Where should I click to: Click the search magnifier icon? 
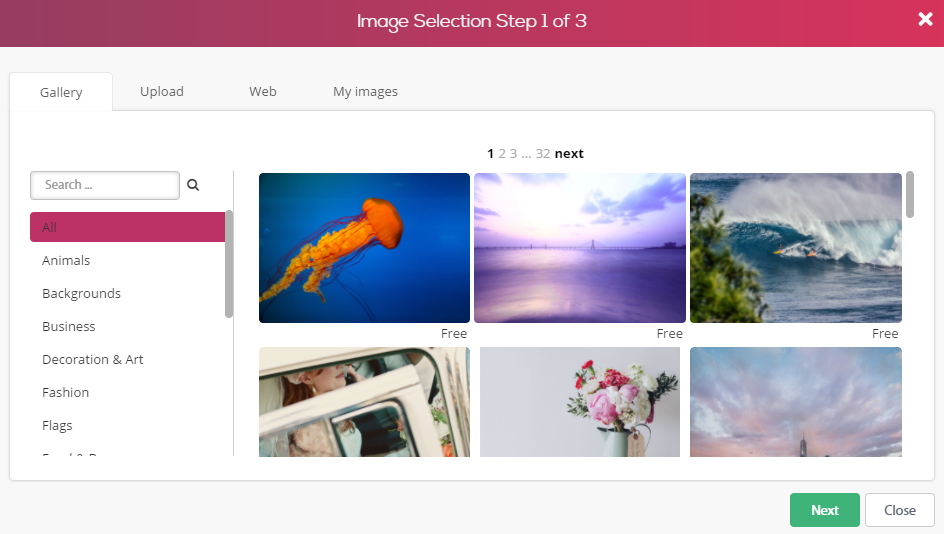pyautogui.click(x=193, y=185)
